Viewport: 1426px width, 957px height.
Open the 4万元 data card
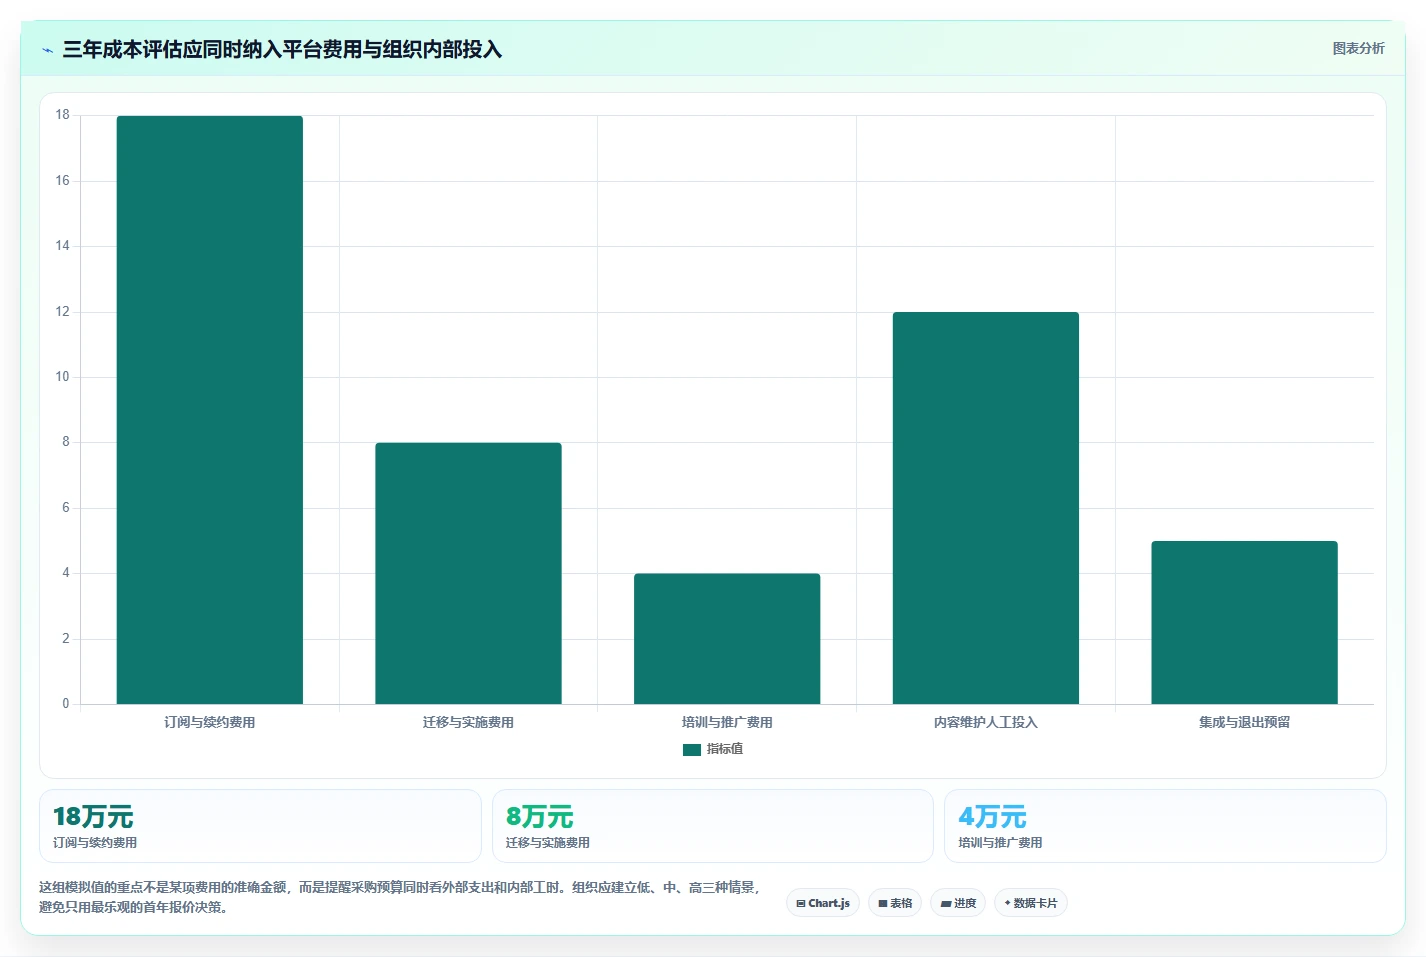pyautogui.click(x=1165, y=826)
